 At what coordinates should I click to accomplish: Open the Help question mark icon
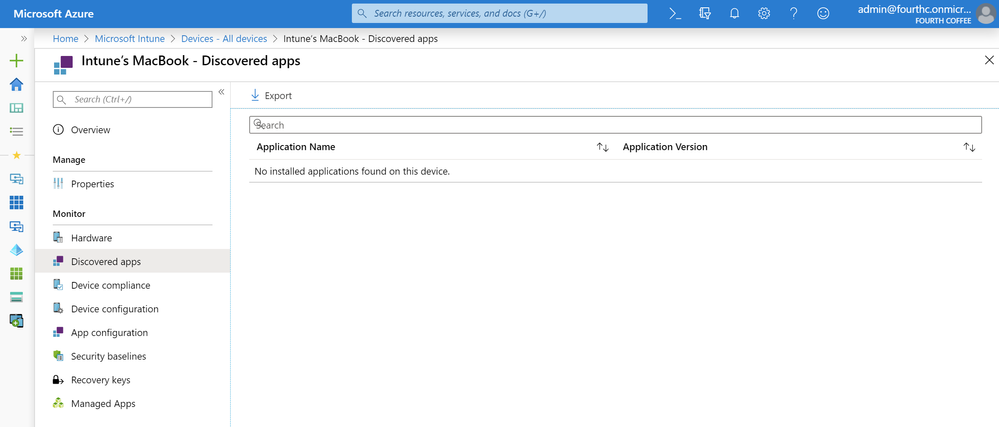pos(794,13)
